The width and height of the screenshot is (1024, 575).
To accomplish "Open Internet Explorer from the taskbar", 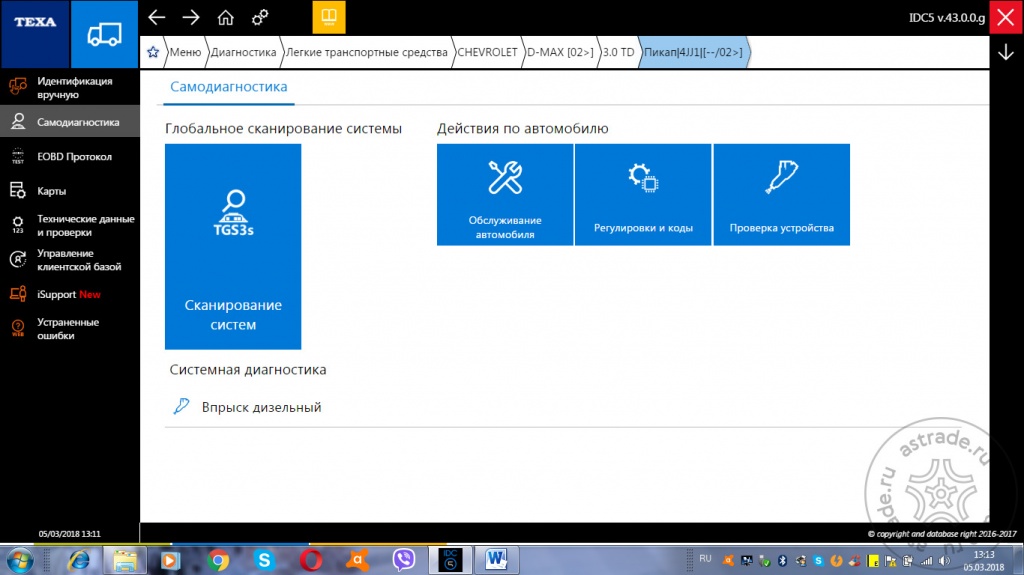I will click(79, 560).
